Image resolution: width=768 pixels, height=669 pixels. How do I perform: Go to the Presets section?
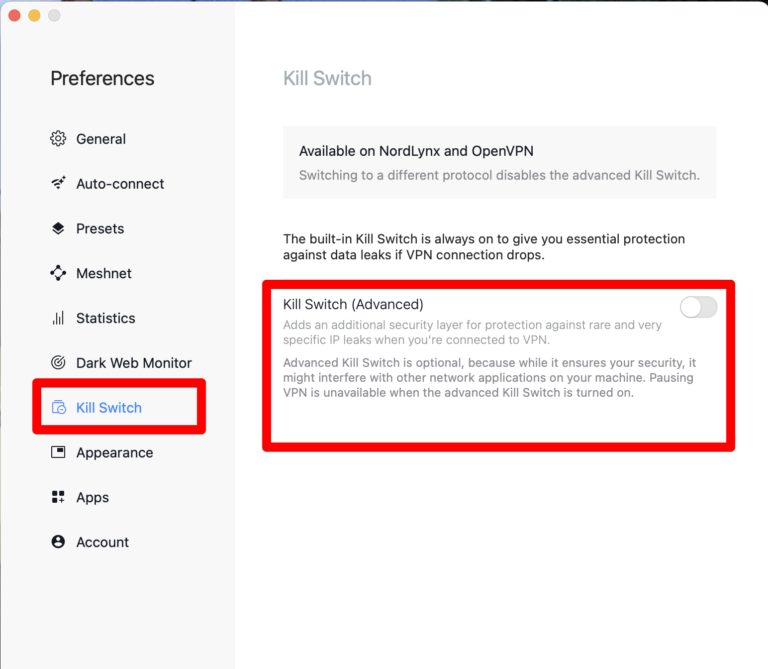(100, 229)
